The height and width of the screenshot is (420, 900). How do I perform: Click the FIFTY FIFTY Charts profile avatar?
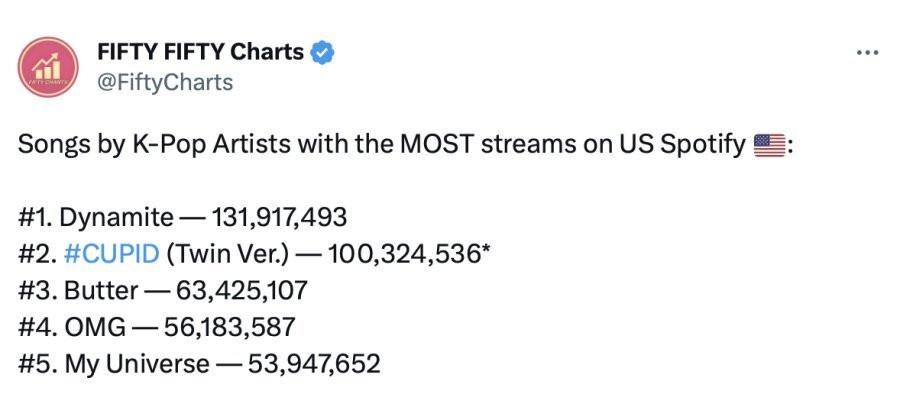[x=48, y=67]
